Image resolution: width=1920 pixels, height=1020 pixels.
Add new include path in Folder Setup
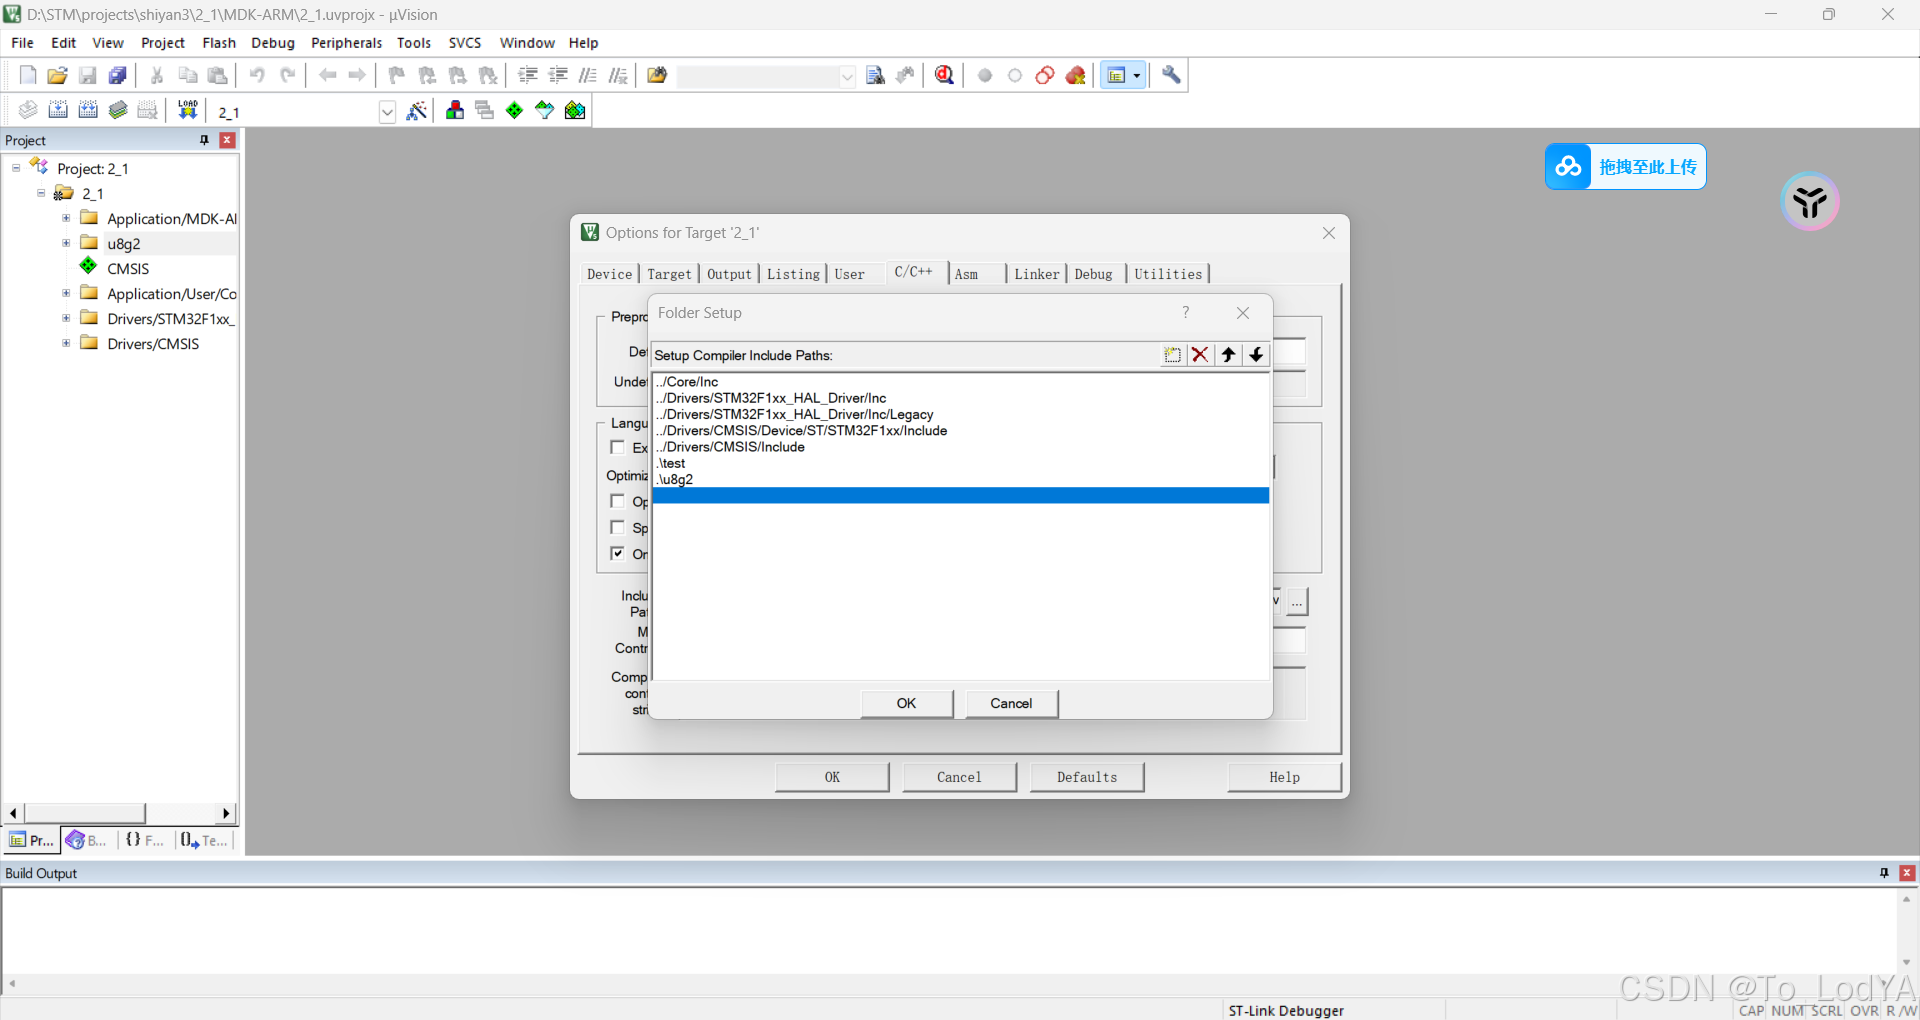(x=1172, y=355)
